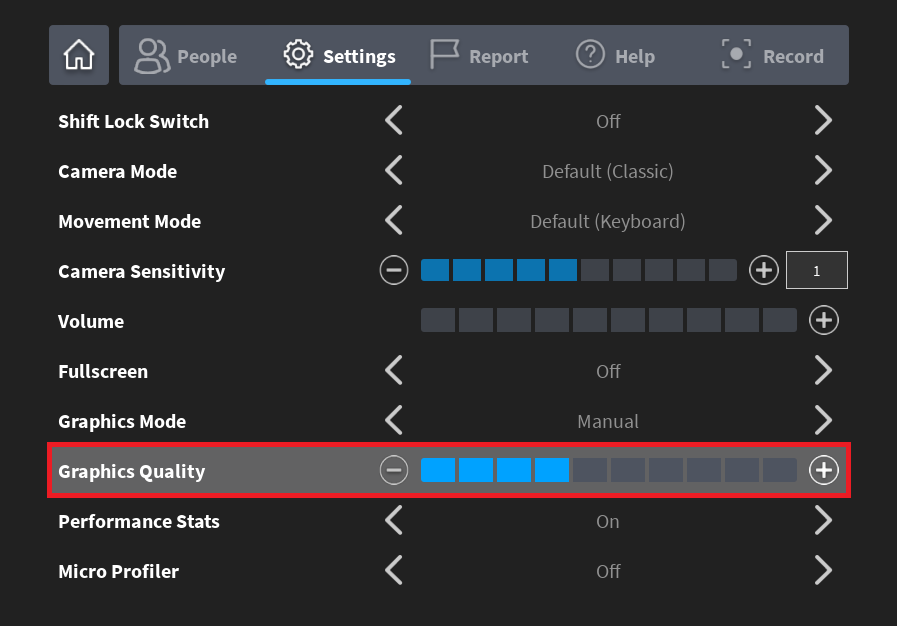Click the minus icon for Camera Sensitivity
This screenshot has width=897, height=626.
pyautogui.click(x=393, y=270)
